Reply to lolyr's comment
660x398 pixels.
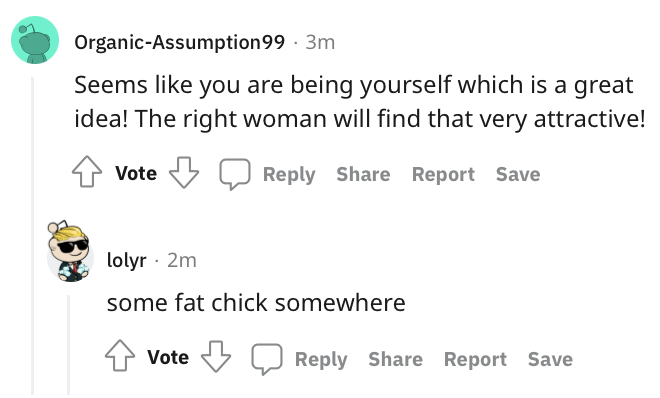click(321, 359)
